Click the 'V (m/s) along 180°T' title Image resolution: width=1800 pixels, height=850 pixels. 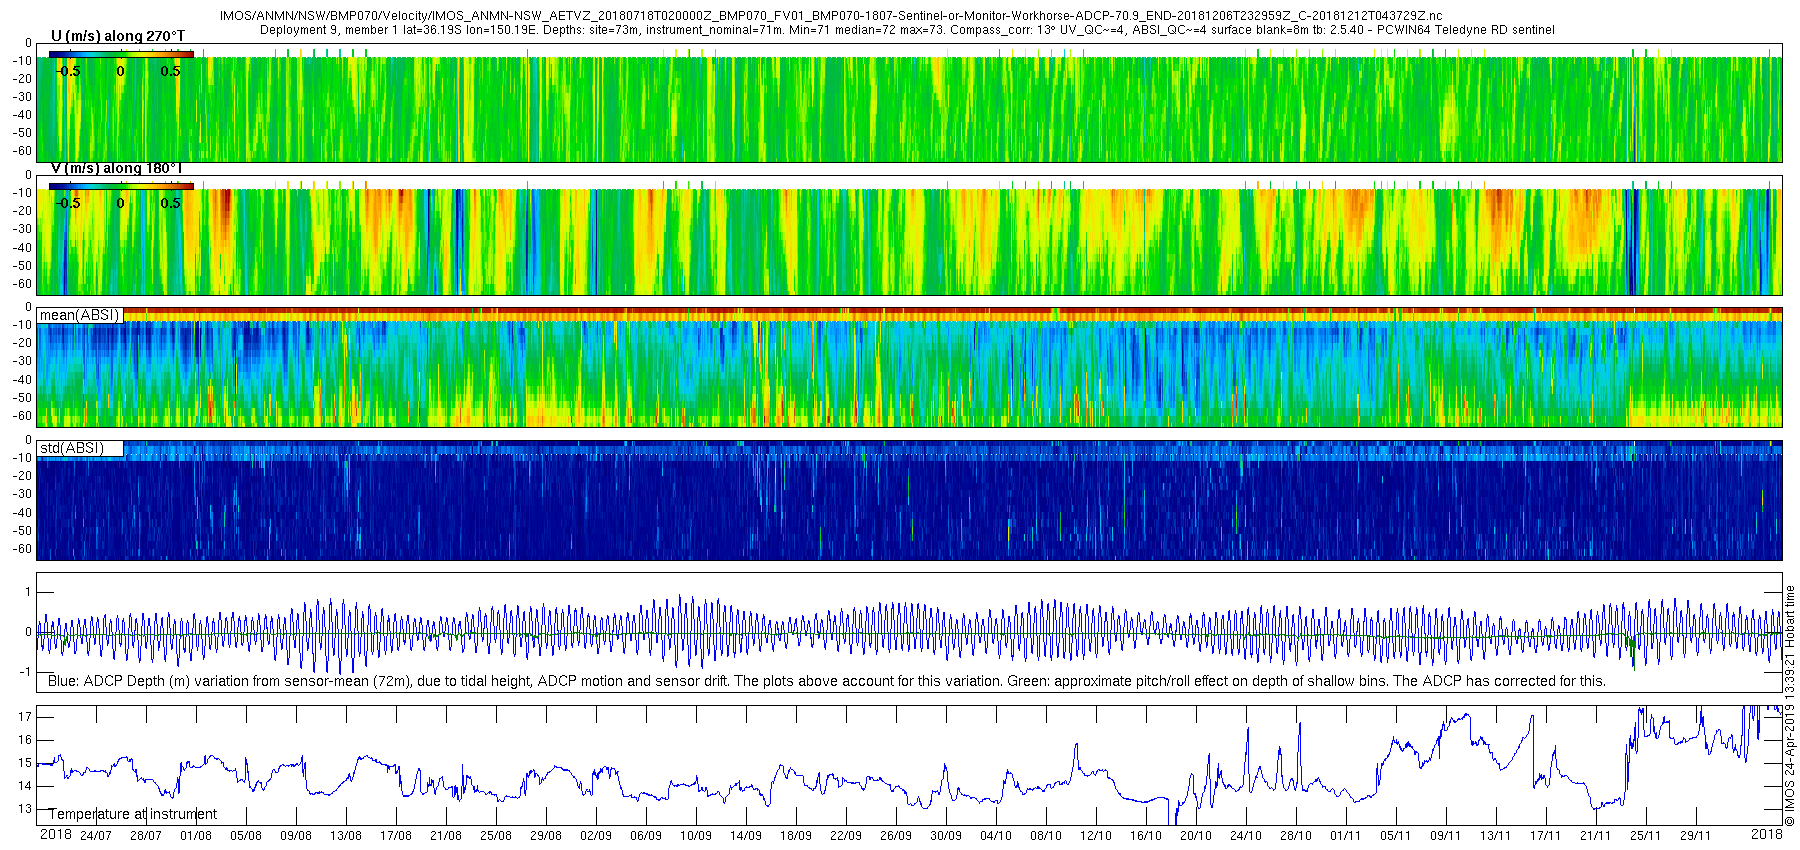[117, 168]
